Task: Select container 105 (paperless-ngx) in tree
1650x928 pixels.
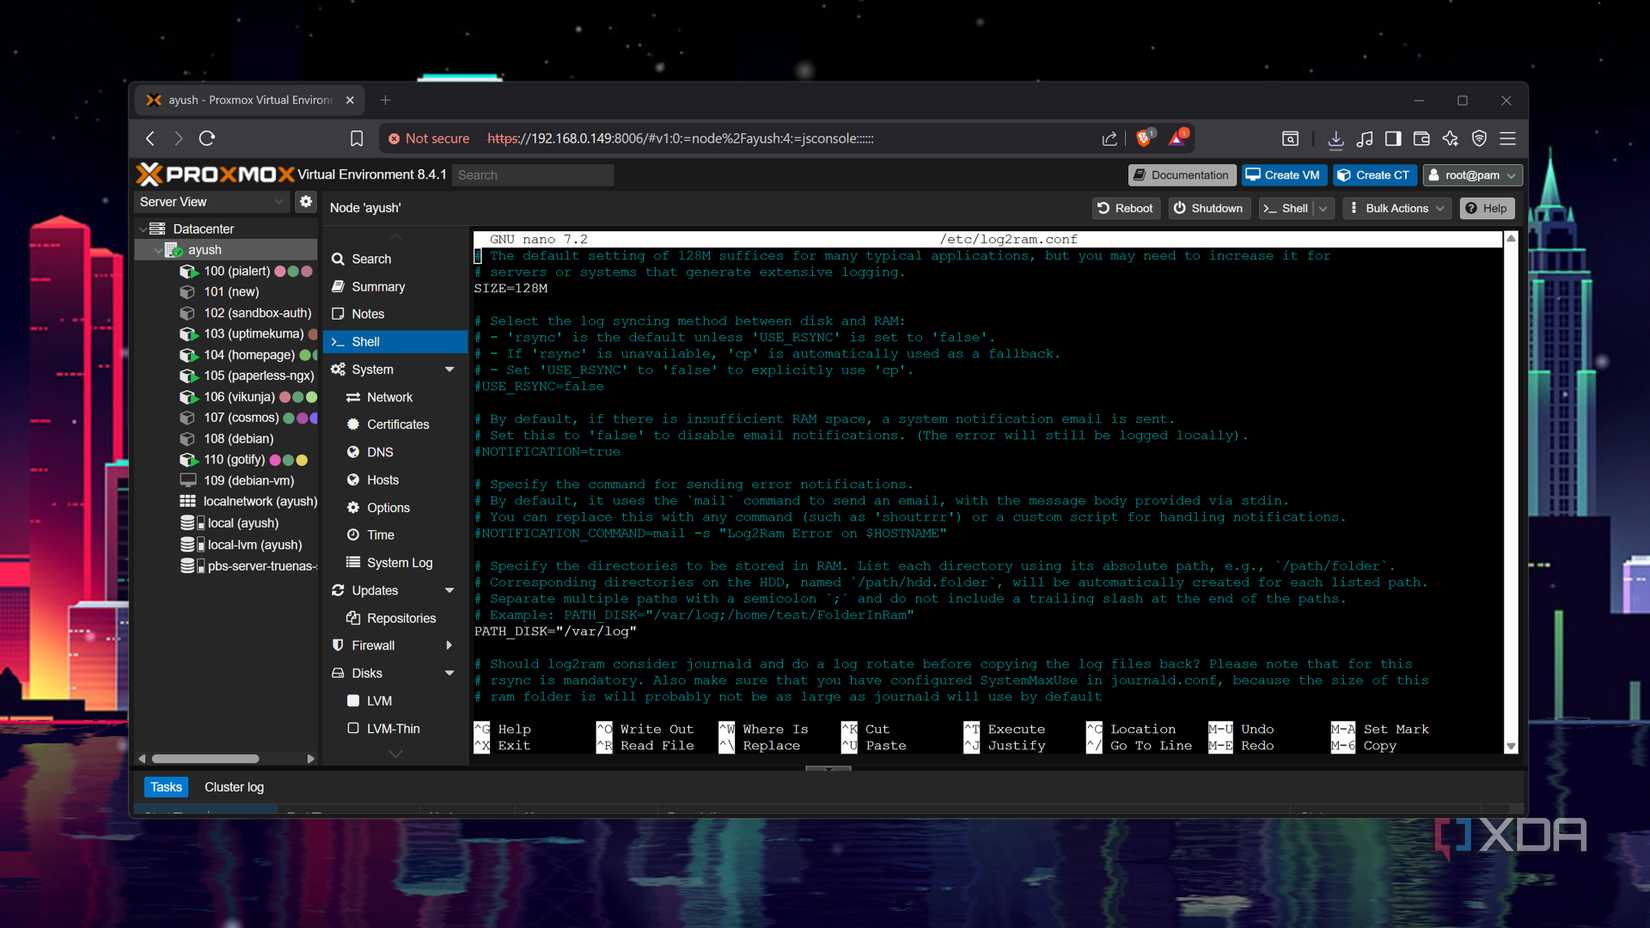Action: pos(258,376)
